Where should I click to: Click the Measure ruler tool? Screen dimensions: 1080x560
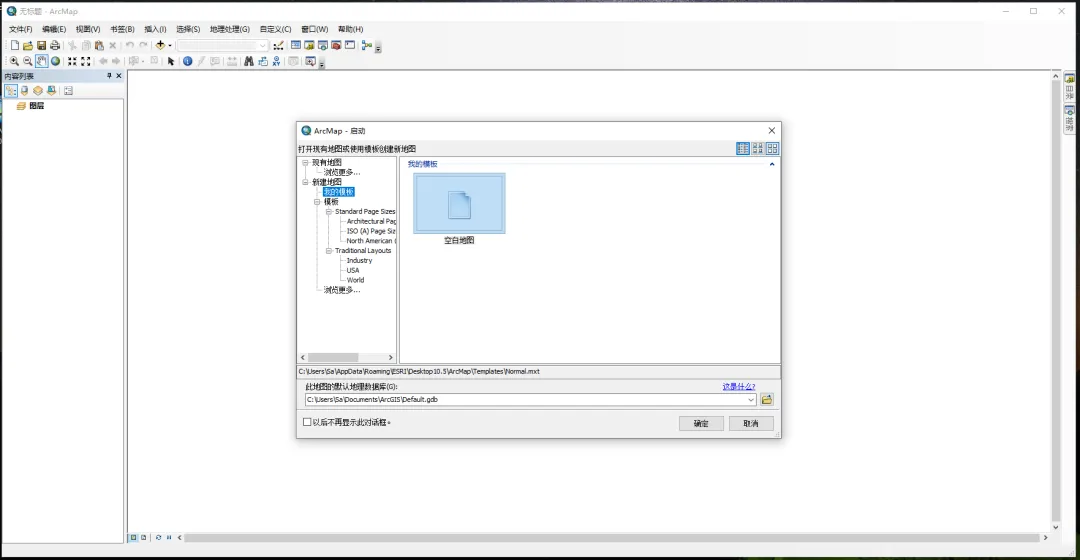pyautogui.click(x=231, y=61)
